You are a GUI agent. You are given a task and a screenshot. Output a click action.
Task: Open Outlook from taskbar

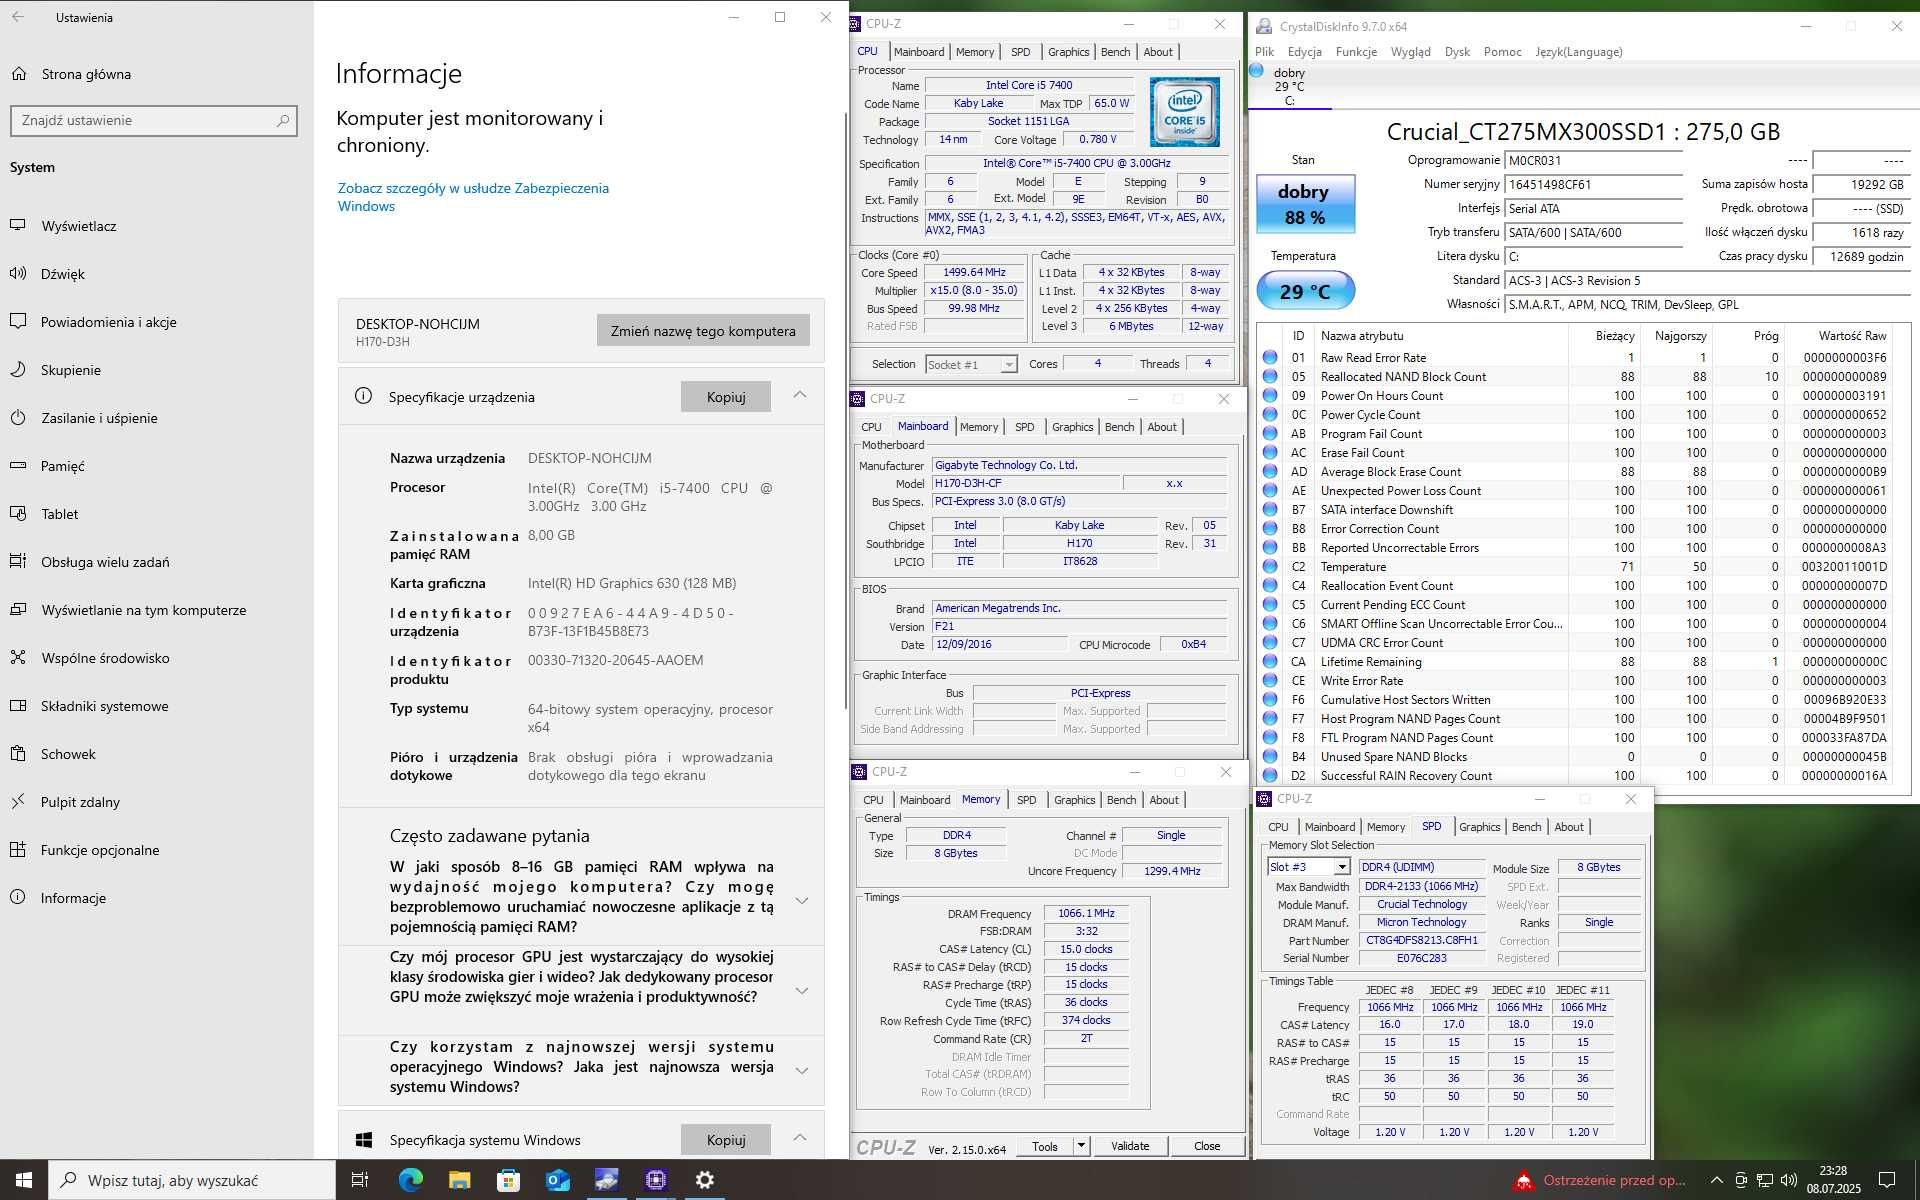557,1180
